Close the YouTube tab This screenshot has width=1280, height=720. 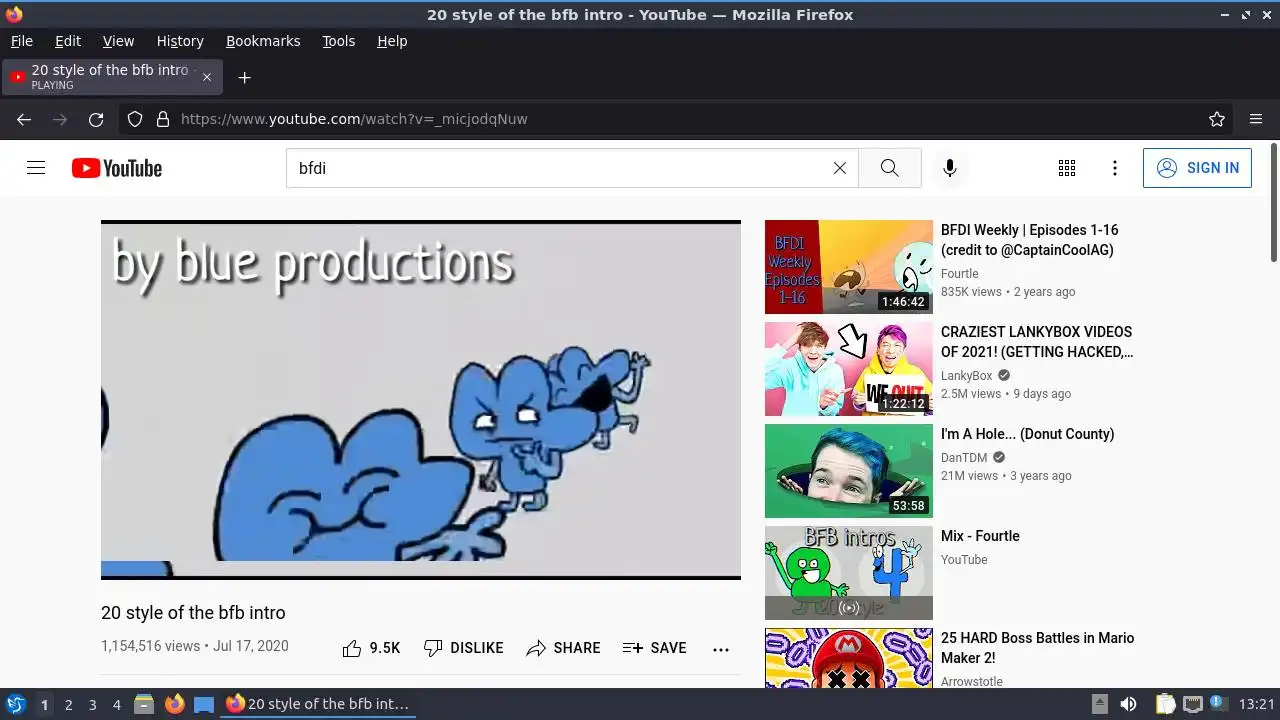[x=207, y=77]
